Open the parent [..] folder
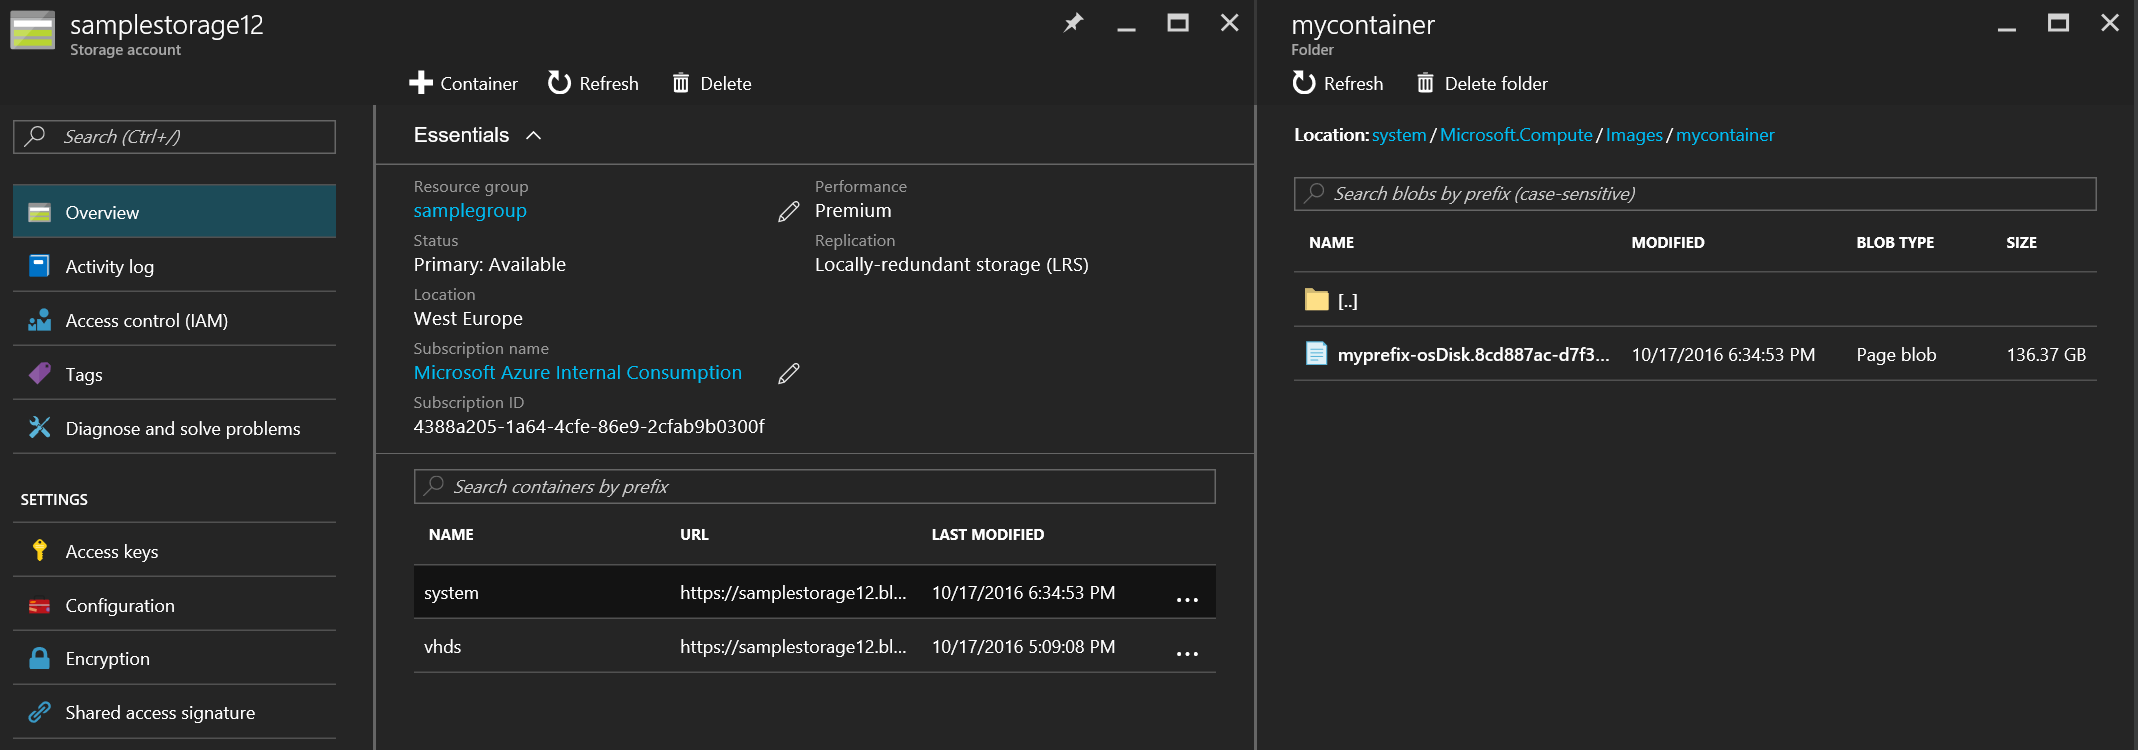This screenshot has width=2138, height=750. coord(1347,301)
